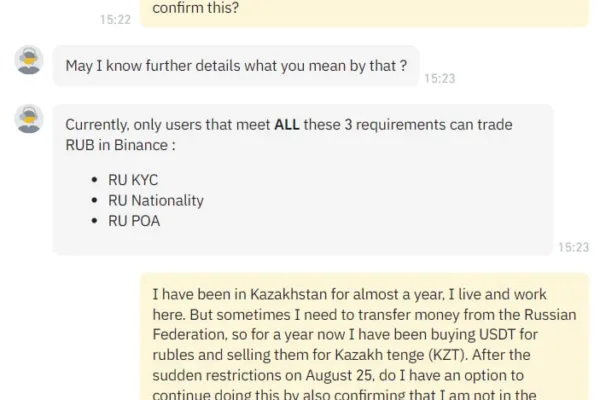
Task: Click the 15:23 timestamp beside "May I know" message
Action: [439, 78]
